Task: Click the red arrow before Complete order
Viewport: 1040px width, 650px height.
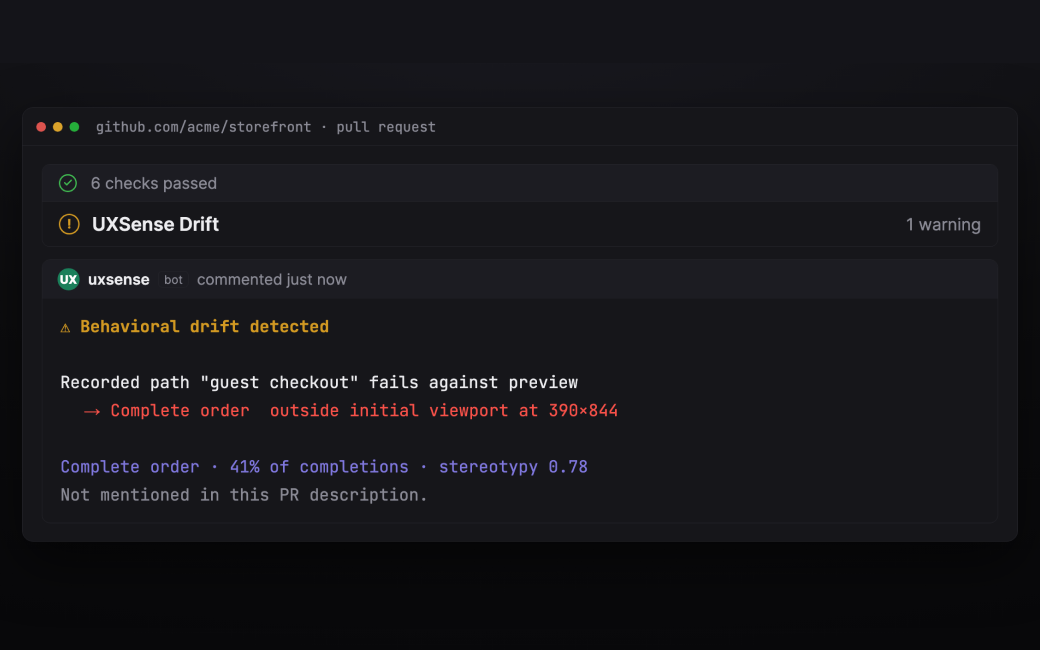Action: click(92, 411)
